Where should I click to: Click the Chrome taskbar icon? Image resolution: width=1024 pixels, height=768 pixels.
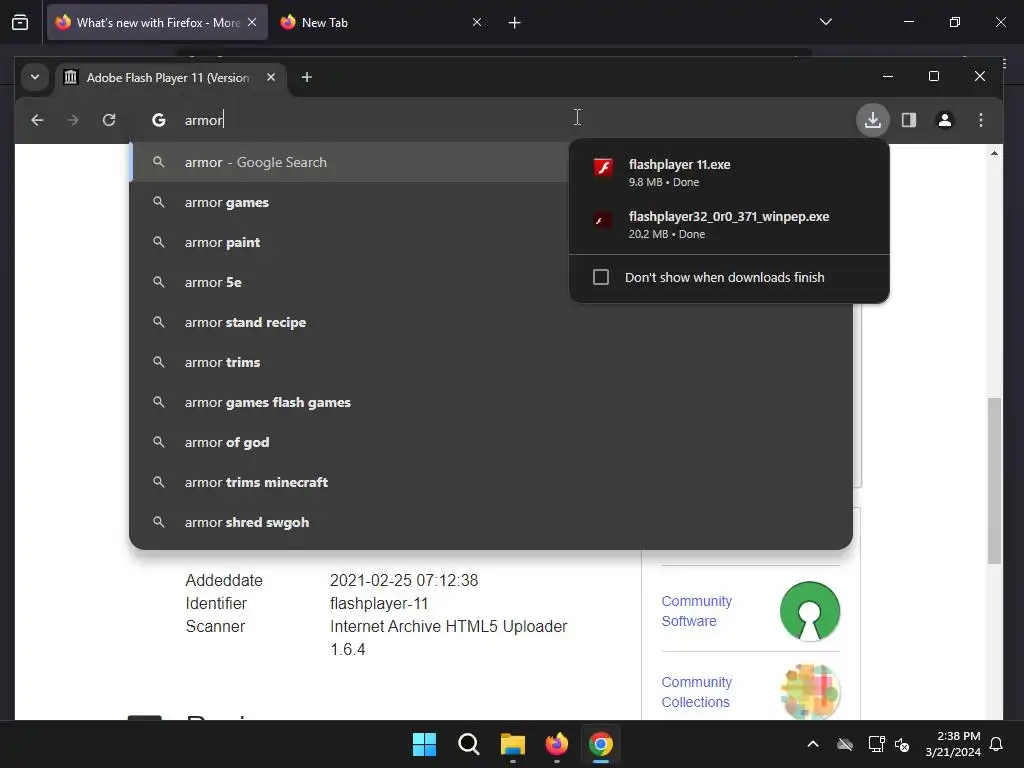pos(601,744)
